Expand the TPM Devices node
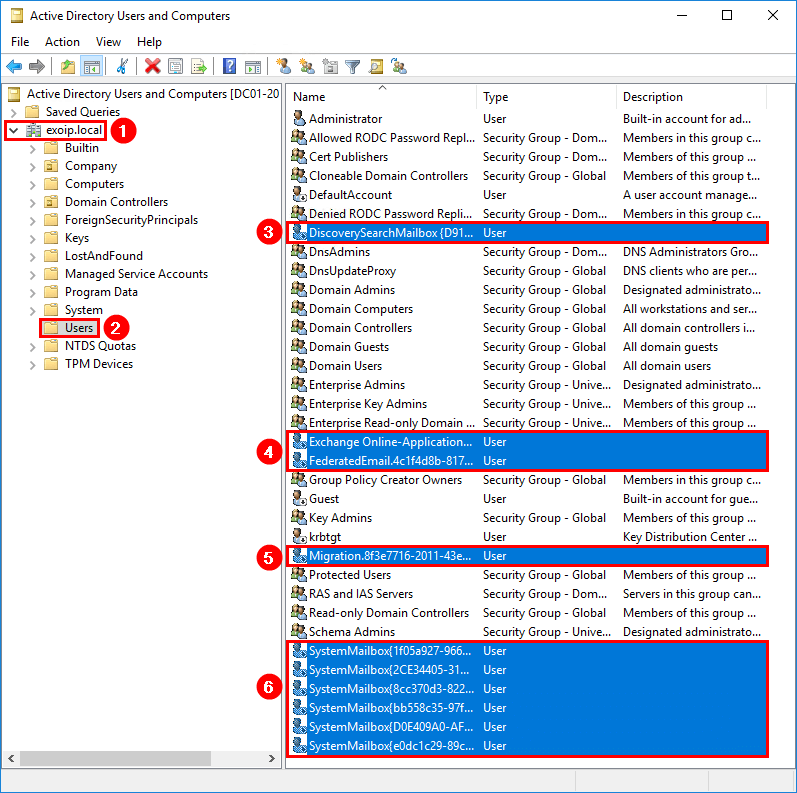The height and width of the screenshot is (793, 797). tap(33, 364)
